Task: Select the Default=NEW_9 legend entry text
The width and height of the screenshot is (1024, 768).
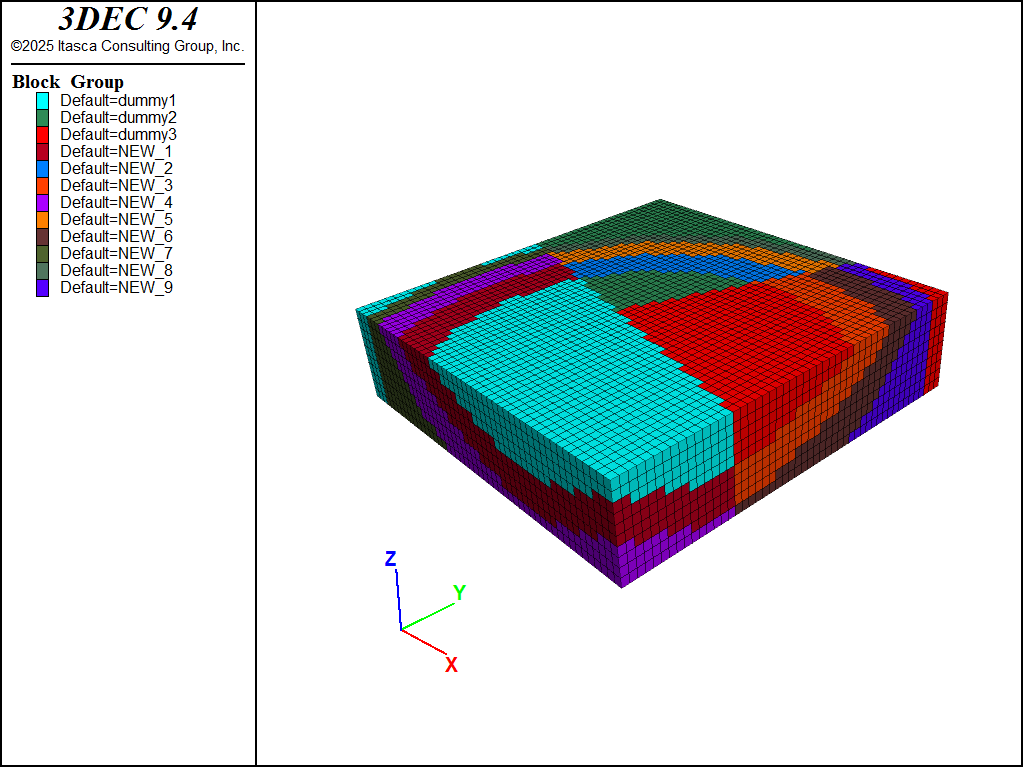Action: [116, 288]
